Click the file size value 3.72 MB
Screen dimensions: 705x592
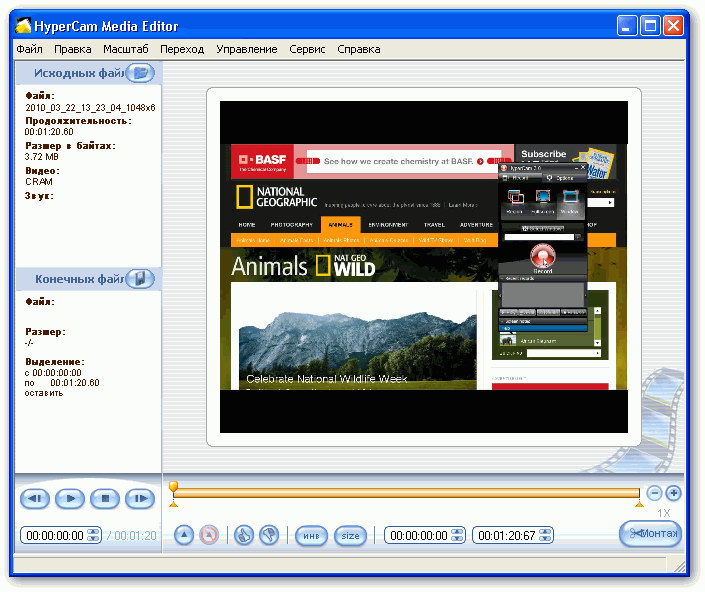click(41, 156)
